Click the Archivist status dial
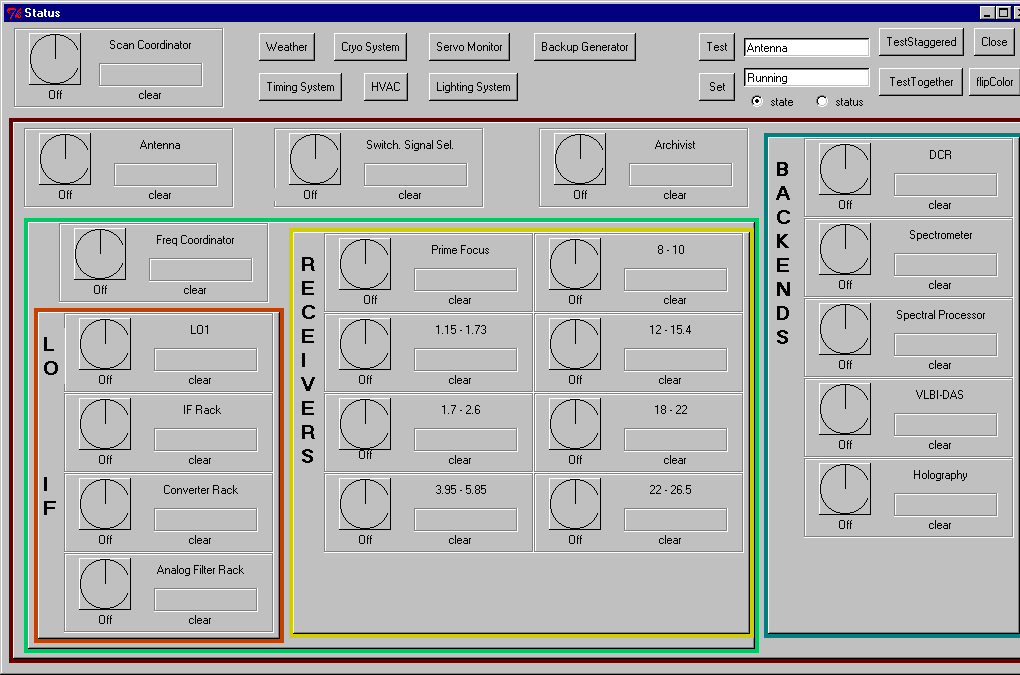This screenshot has height=675, width=1020. 580,159
